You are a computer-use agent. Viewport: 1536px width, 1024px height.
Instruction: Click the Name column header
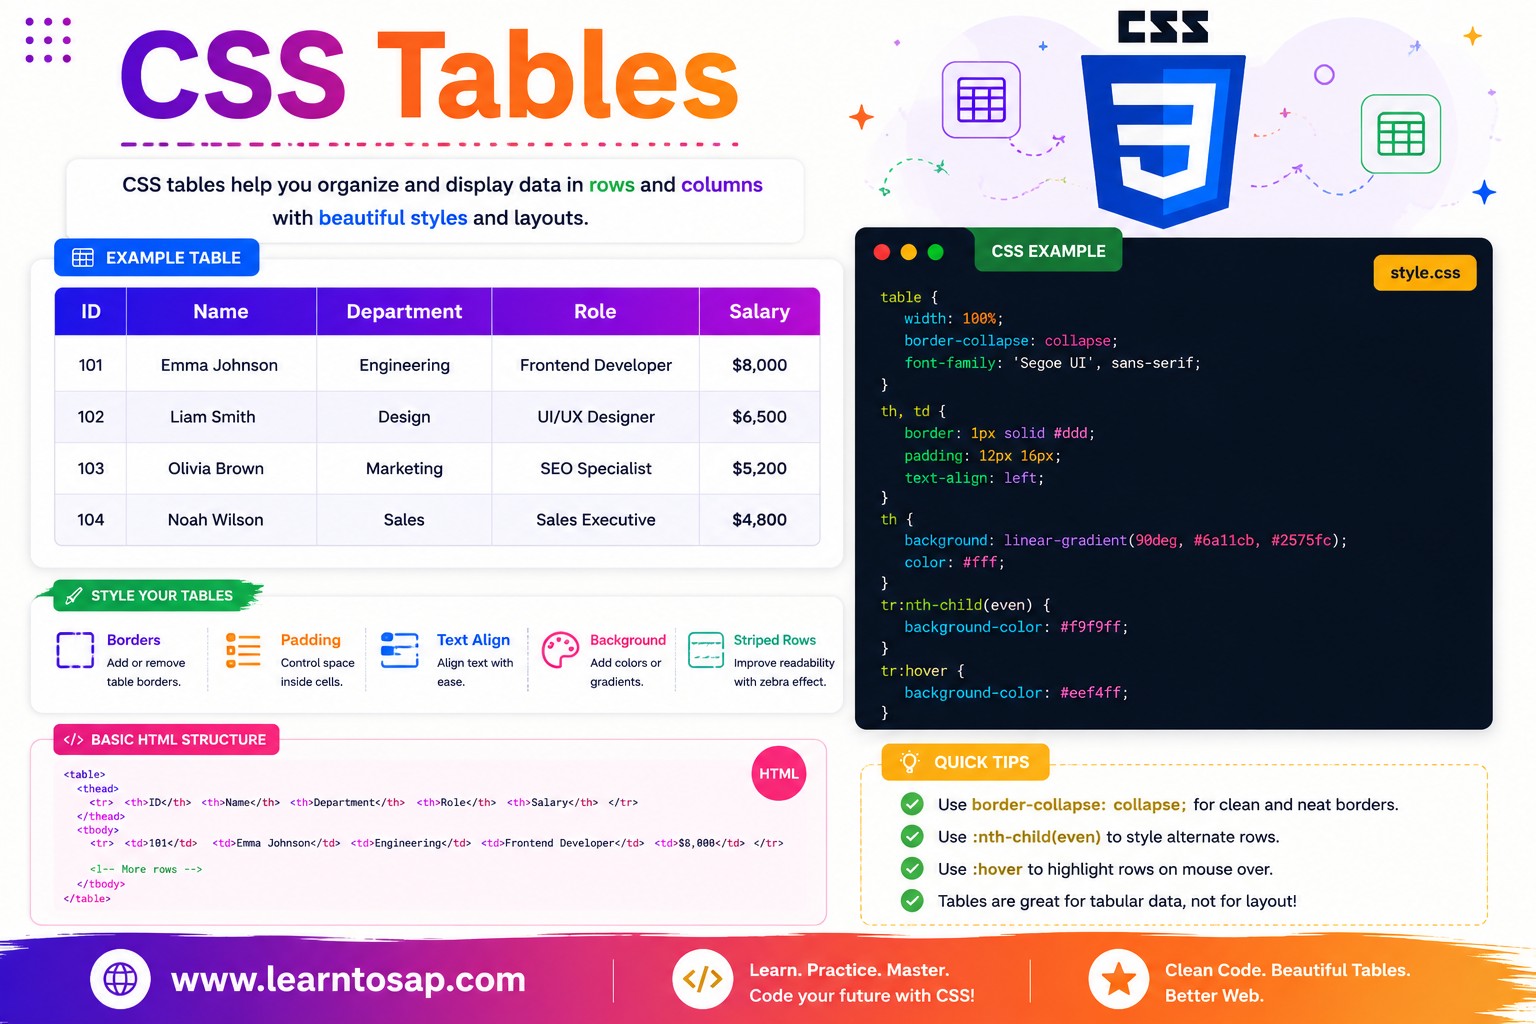pyautogui.click(x=221, y=312)
